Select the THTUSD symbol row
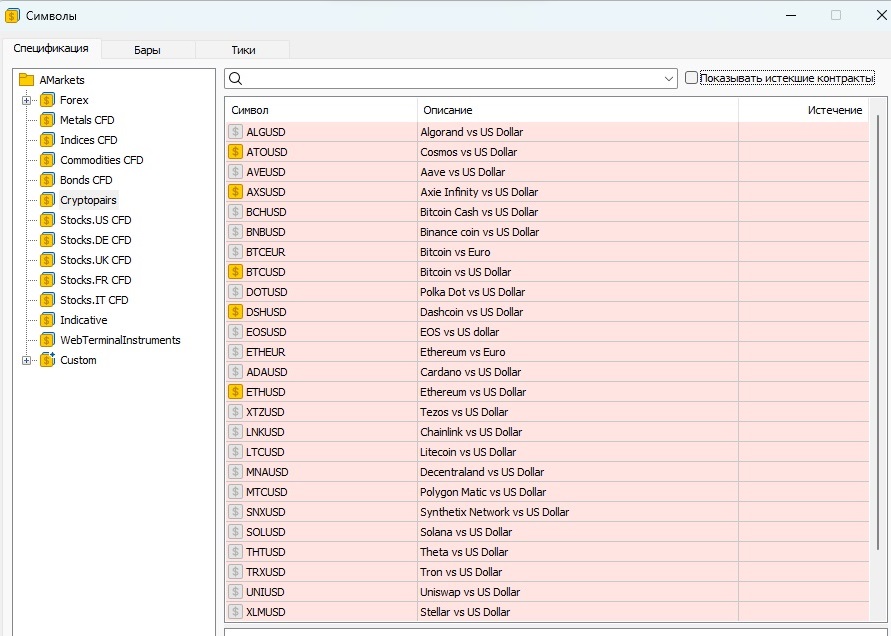 [x=548, y=552]
